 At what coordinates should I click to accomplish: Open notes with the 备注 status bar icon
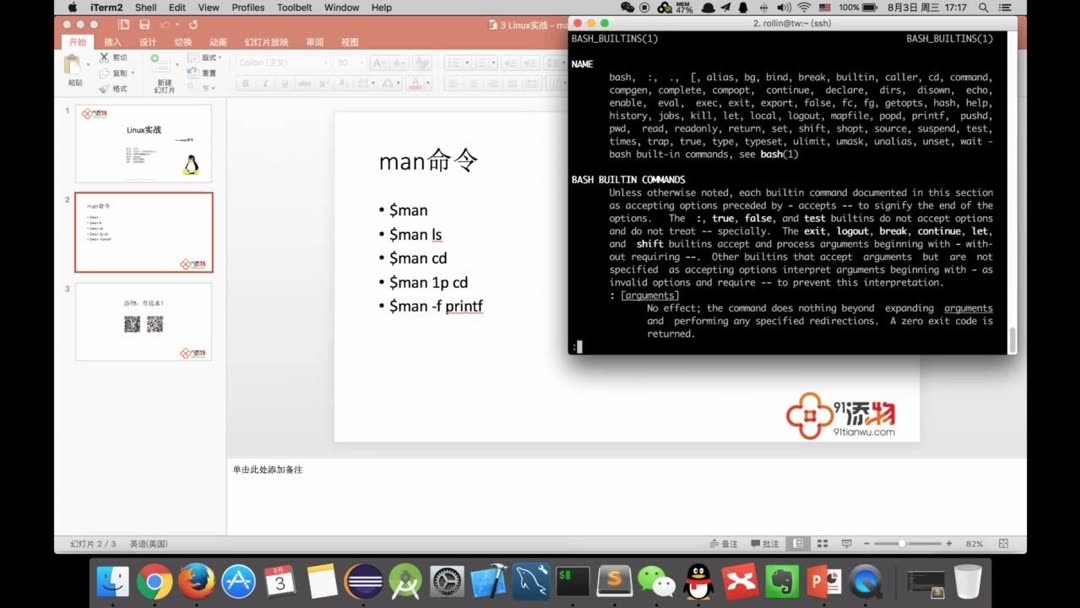pos(724,542)
